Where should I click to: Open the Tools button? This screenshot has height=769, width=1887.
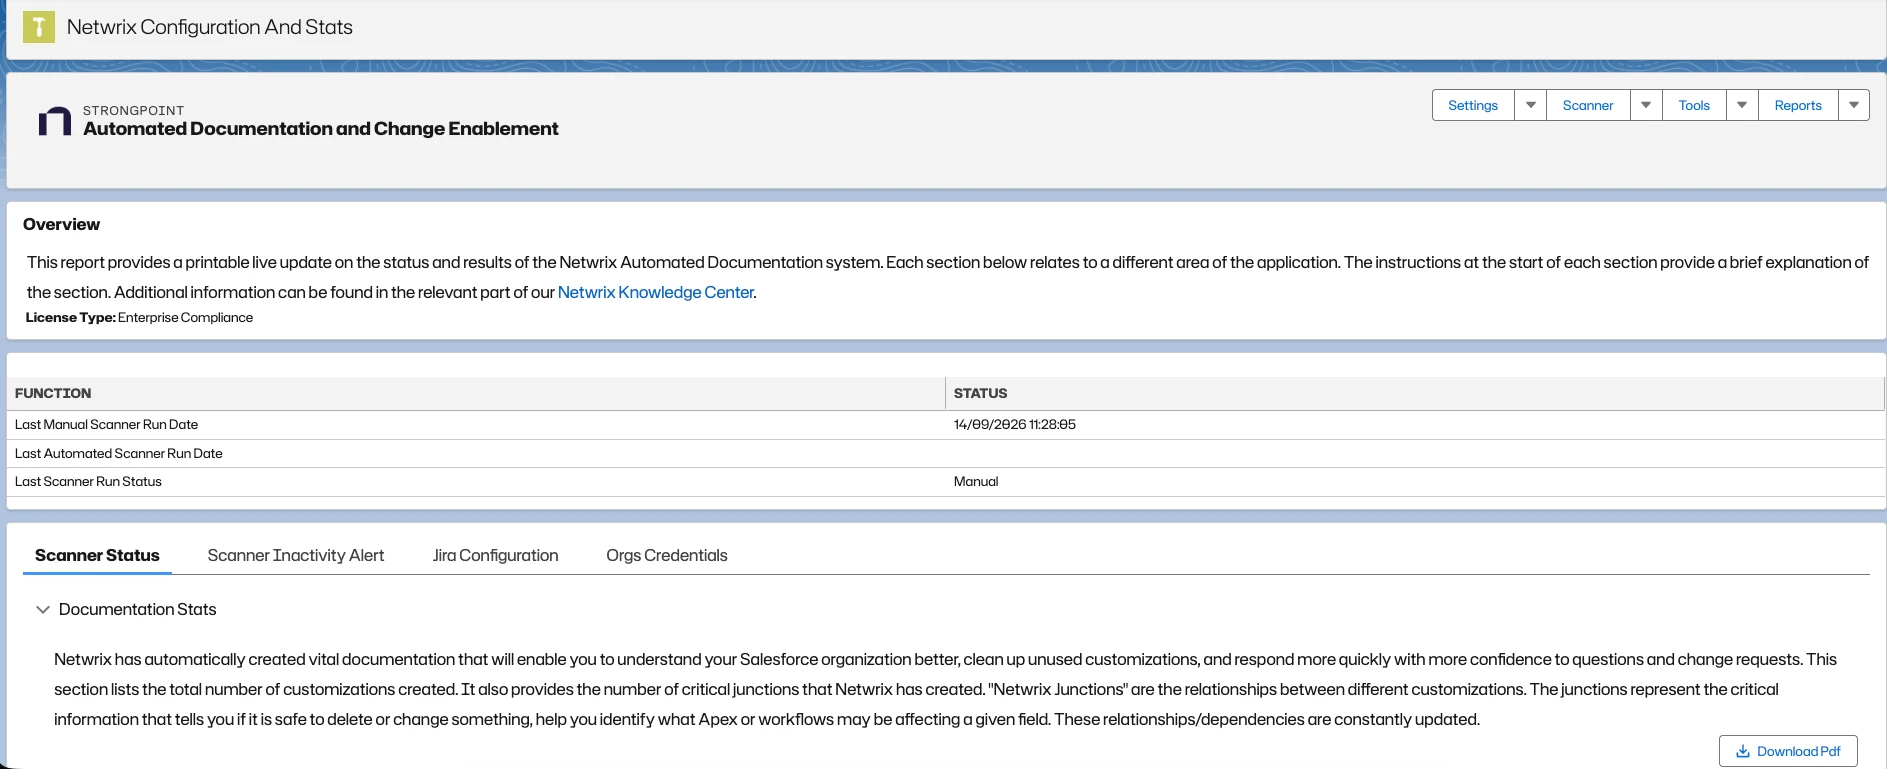[1694, 105]
